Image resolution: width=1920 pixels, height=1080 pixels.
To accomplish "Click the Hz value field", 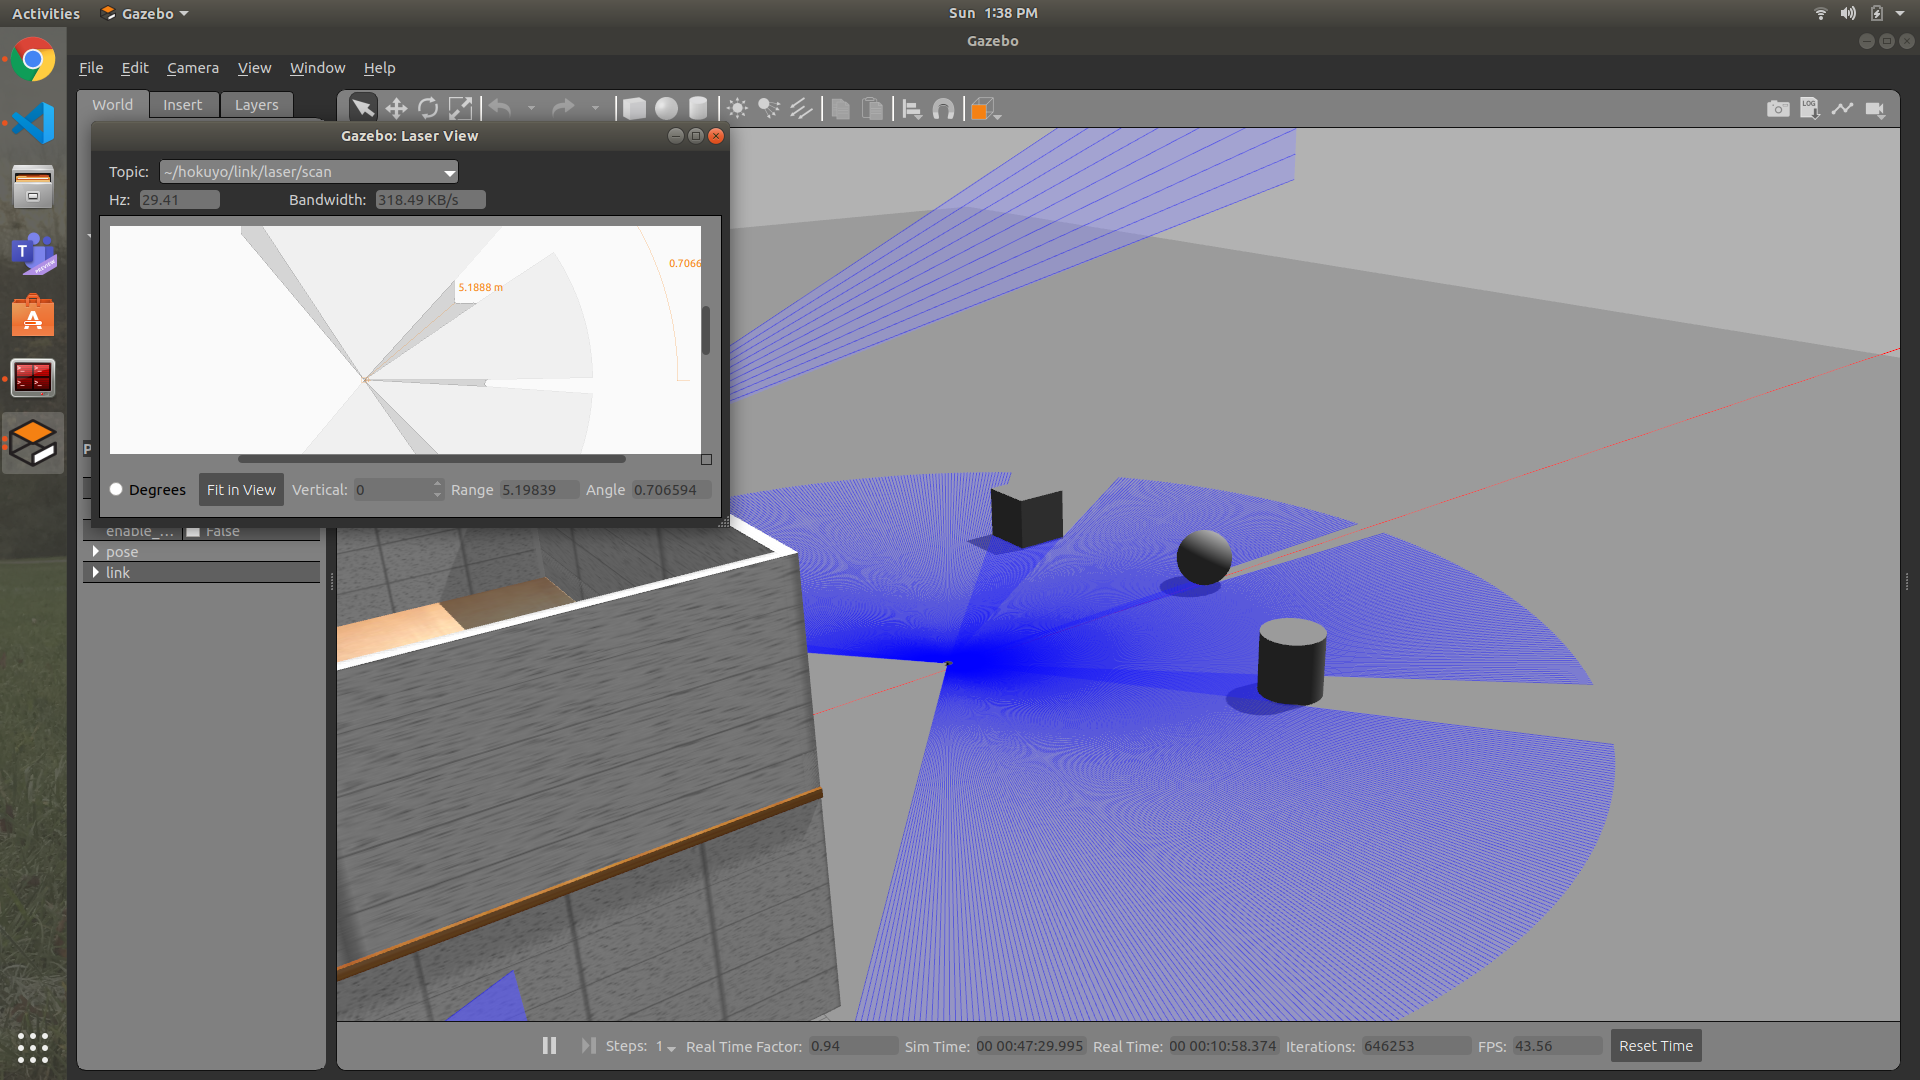I will coord(179,200).
